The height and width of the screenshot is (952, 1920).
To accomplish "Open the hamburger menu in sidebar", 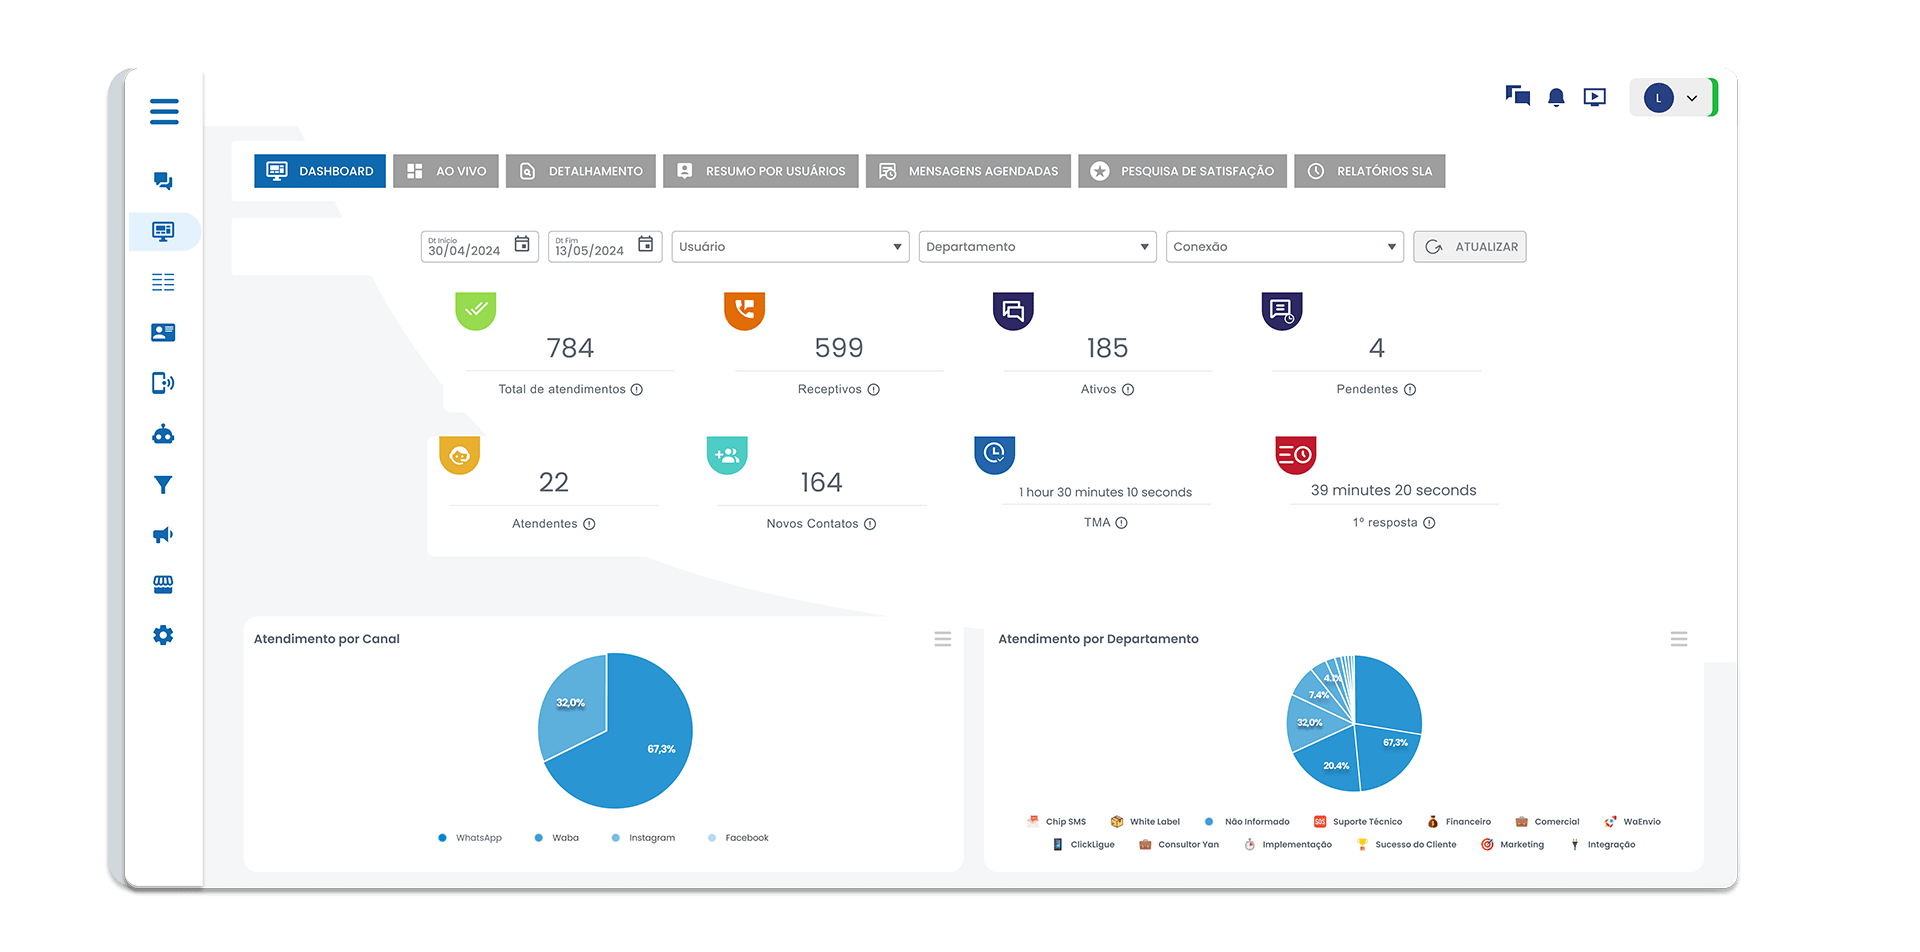I will point(164,111).
